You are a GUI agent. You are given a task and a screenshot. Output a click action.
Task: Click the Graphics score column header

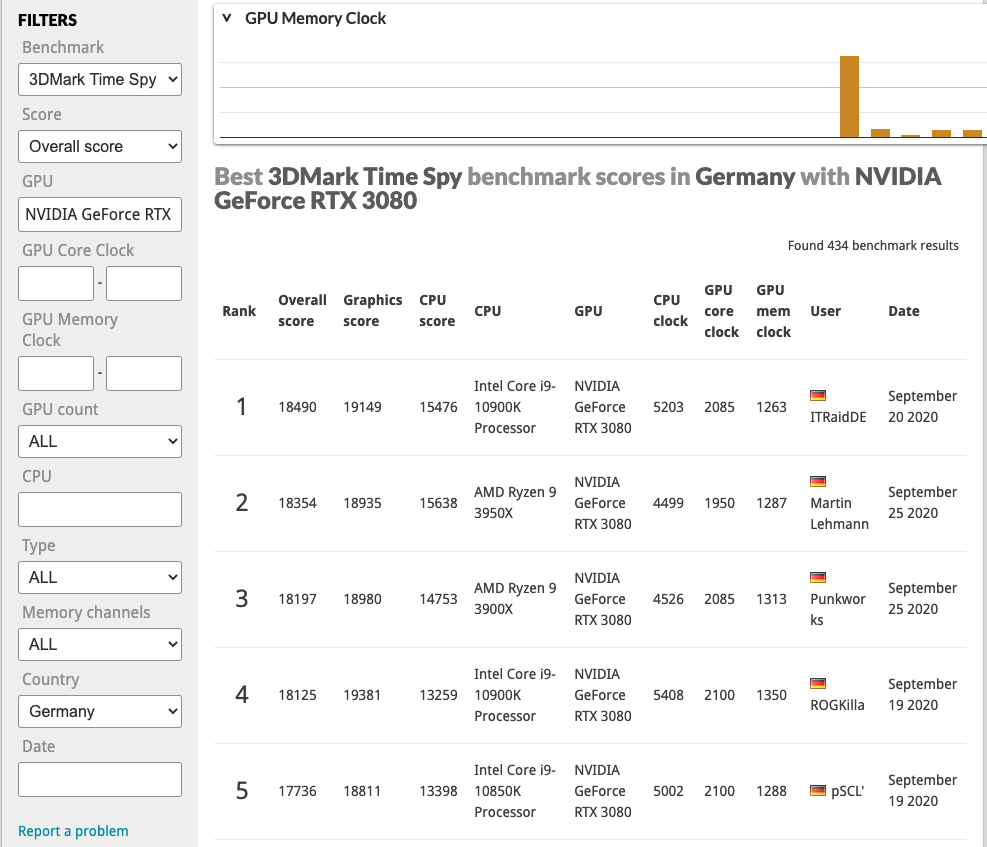[373, 311]
